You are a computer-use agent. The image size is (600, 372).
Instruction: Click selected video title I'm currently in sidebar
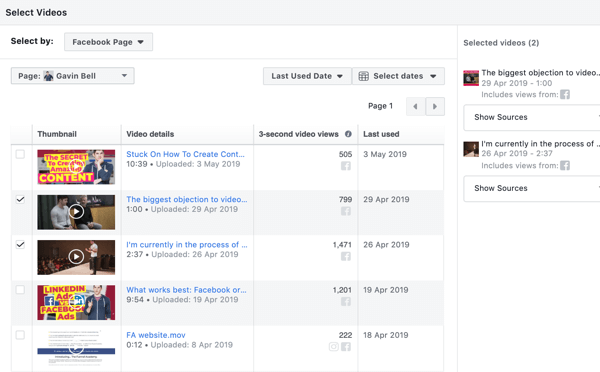(x=540, y=144)
